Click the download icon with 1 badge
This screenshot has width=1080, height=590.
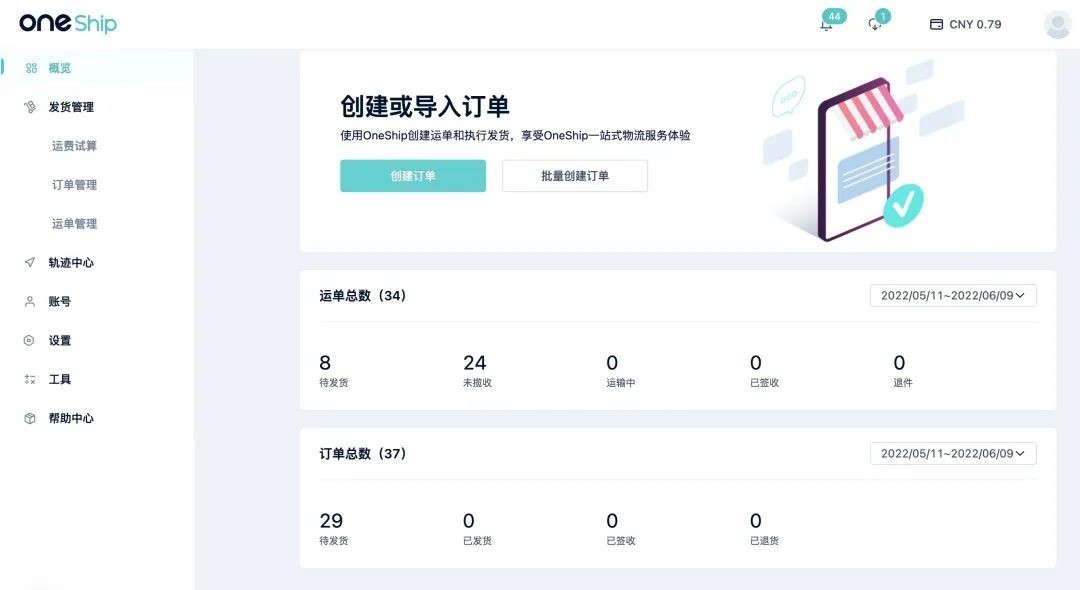click(x=875, y=25)
